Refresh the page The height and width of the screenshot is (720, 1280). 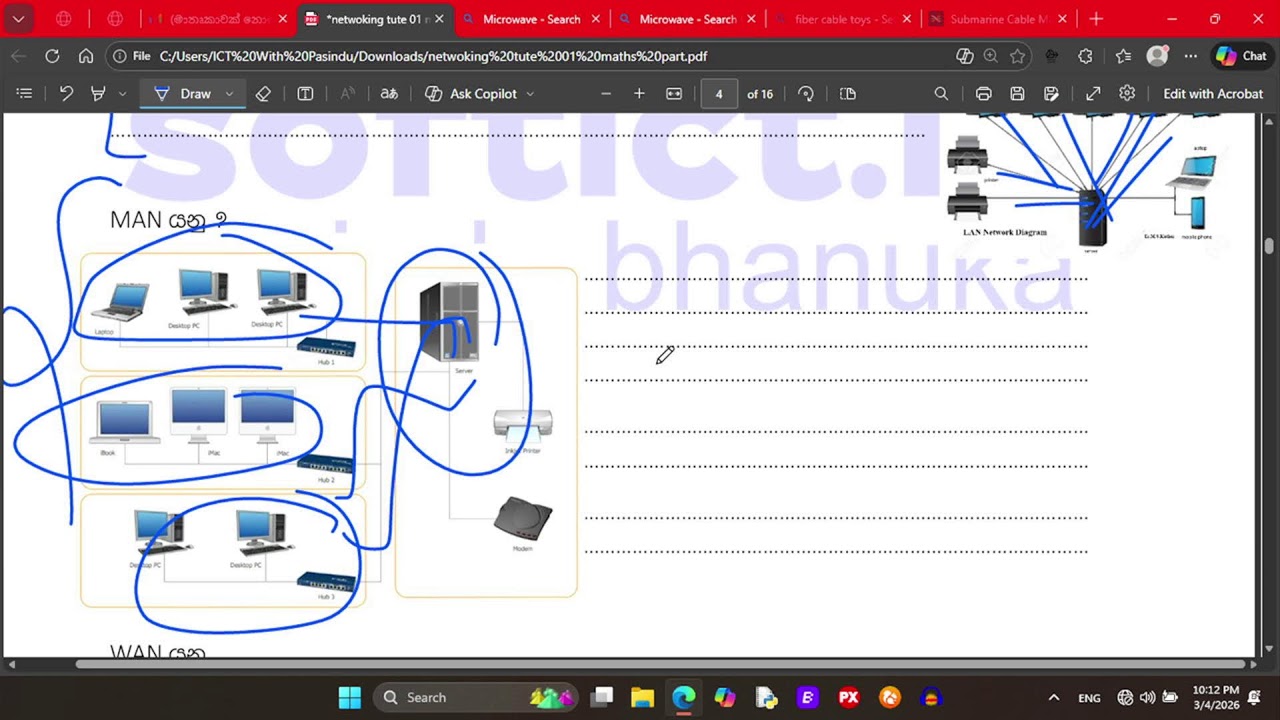52,56
